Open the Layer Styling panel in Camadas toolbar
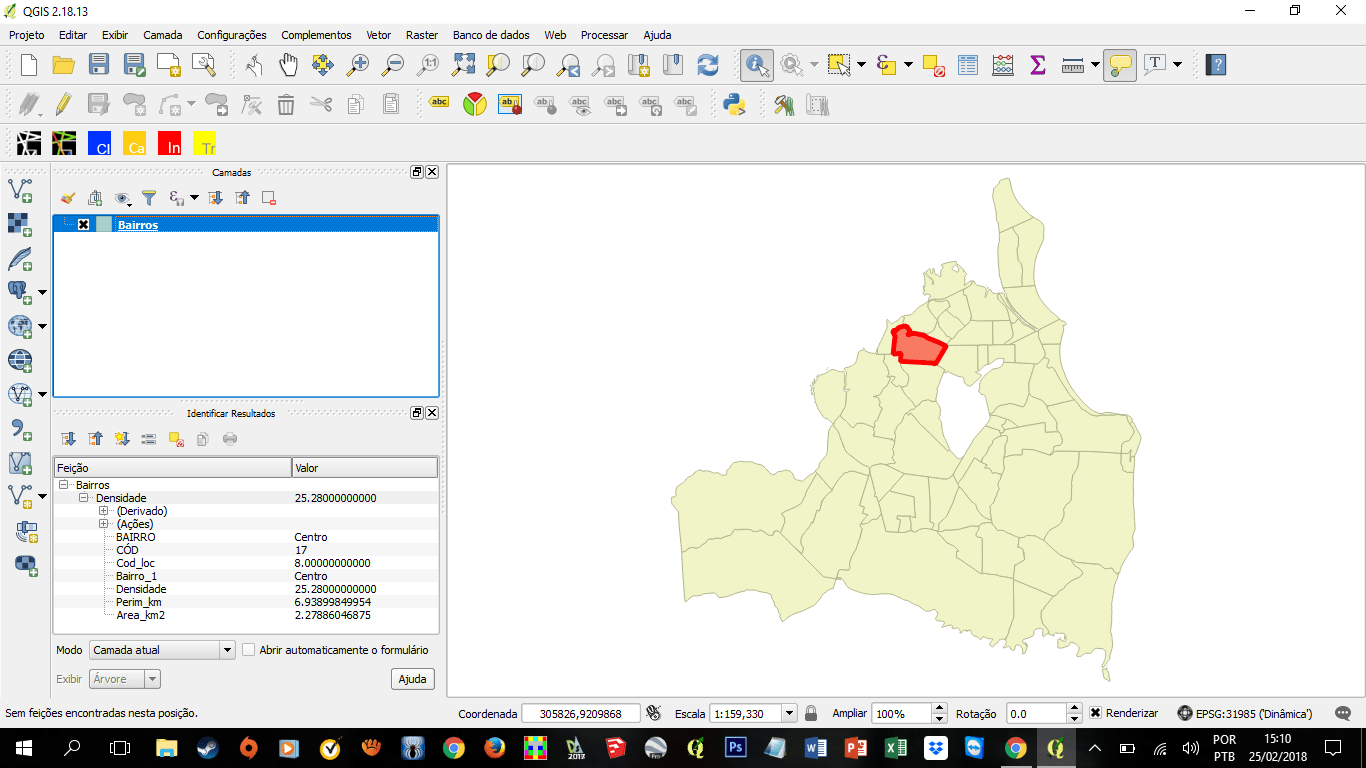 [x=67, y=197]
